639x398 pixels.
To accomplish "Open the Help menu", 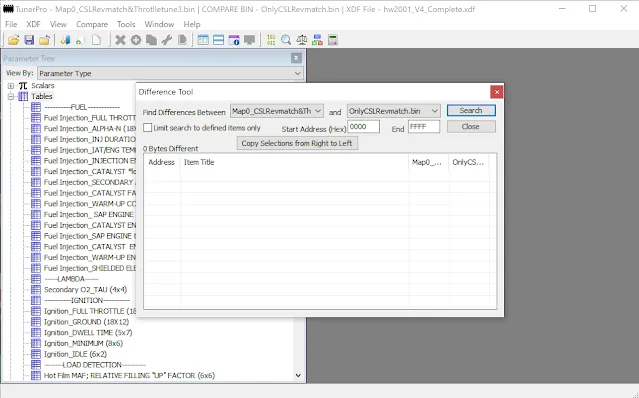I will 192,24.
